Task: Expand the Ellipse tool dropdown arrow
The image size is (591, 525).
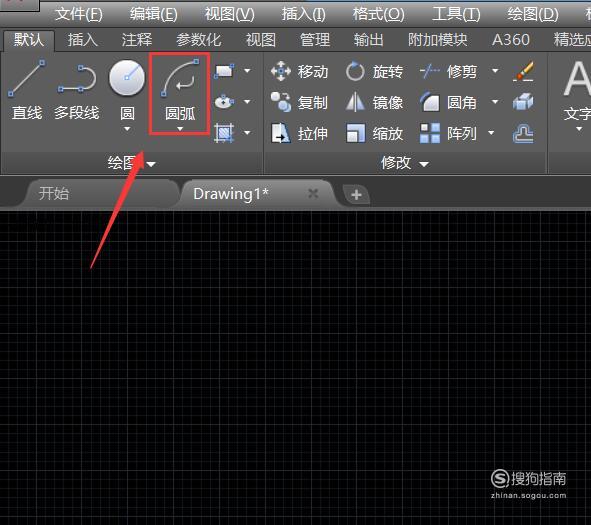Action: 247,101
